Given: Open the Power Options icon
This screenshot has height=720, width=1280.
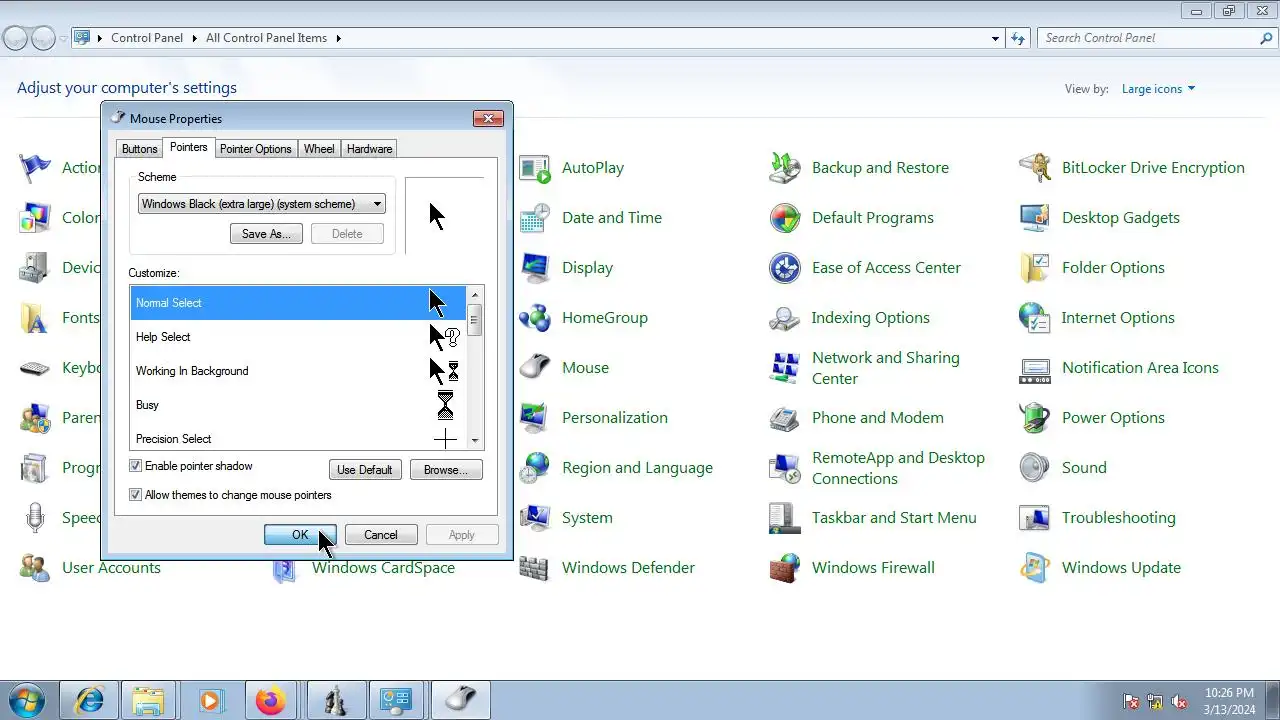Looking at the screenshot, I should click(x=1035, y=418).
